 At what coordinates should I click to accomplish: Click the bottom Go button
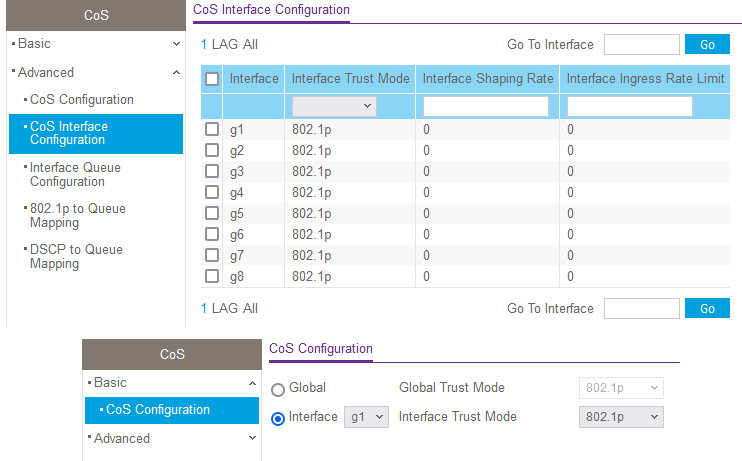tap(707, 309)
